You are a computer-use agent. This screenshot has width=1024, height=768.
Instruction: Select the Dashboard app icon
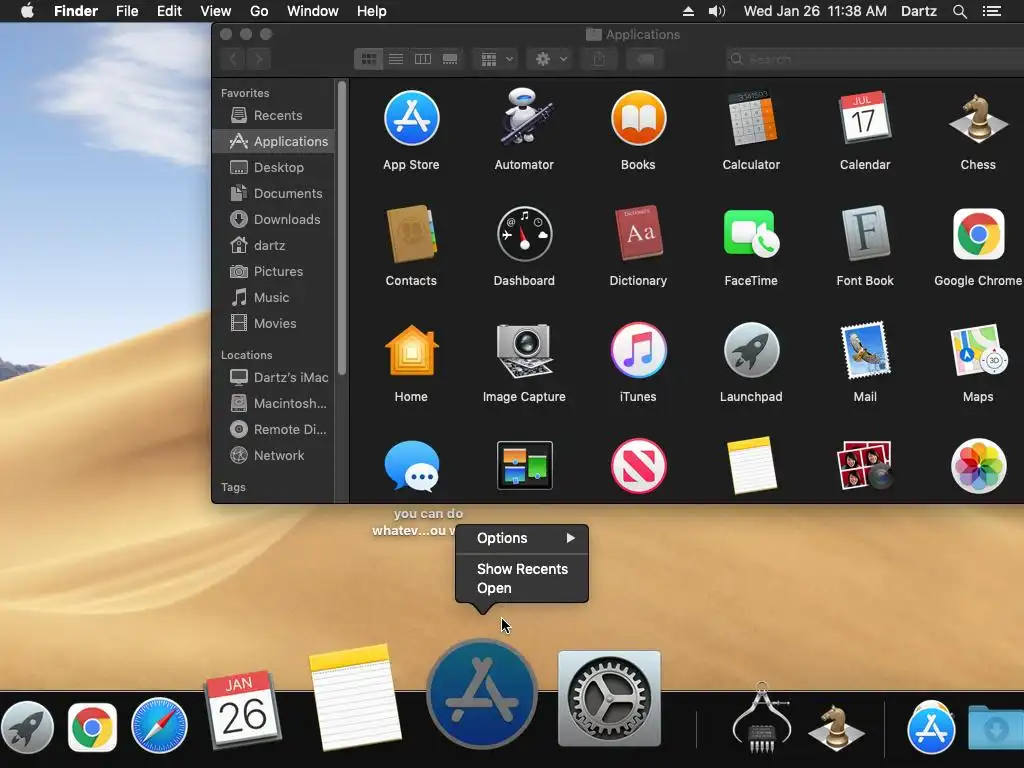(x=524, y=234)
